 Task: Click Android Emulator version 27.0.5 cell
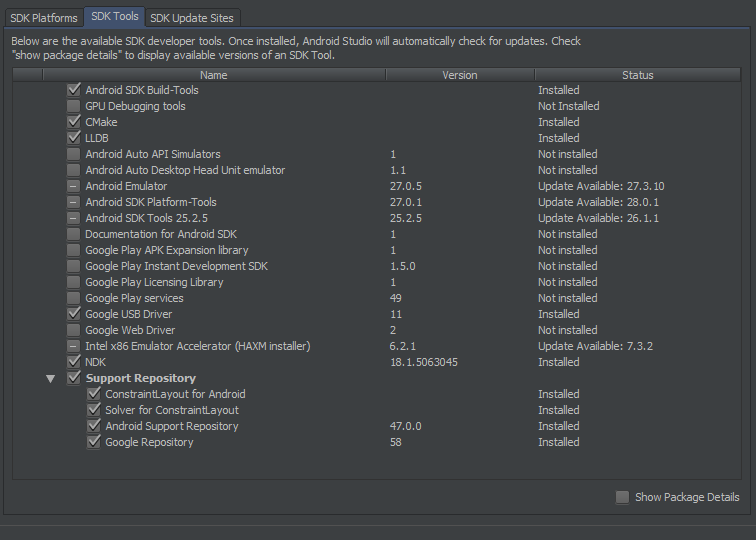(405, 186)
